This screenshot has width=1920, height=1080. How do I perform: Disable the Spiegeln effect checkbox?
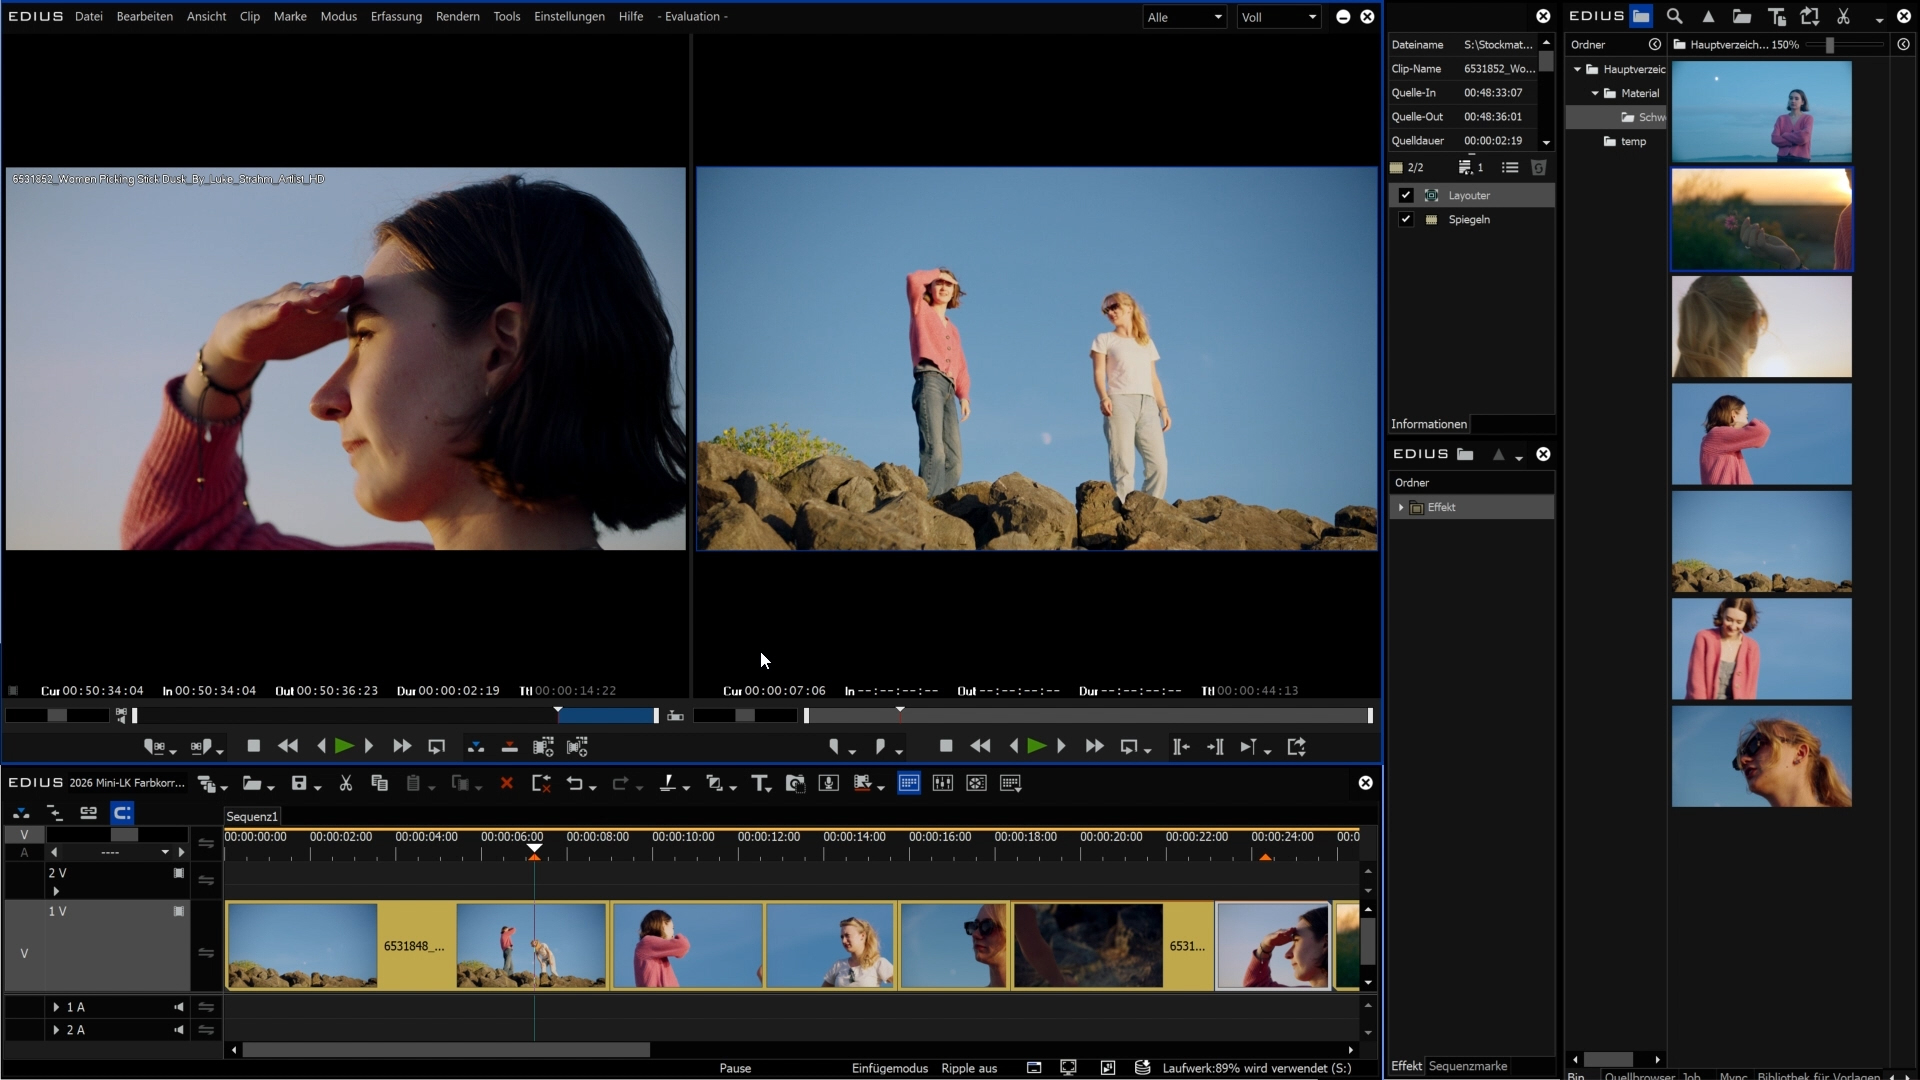pyautogui.click(x=1406, y=219)
